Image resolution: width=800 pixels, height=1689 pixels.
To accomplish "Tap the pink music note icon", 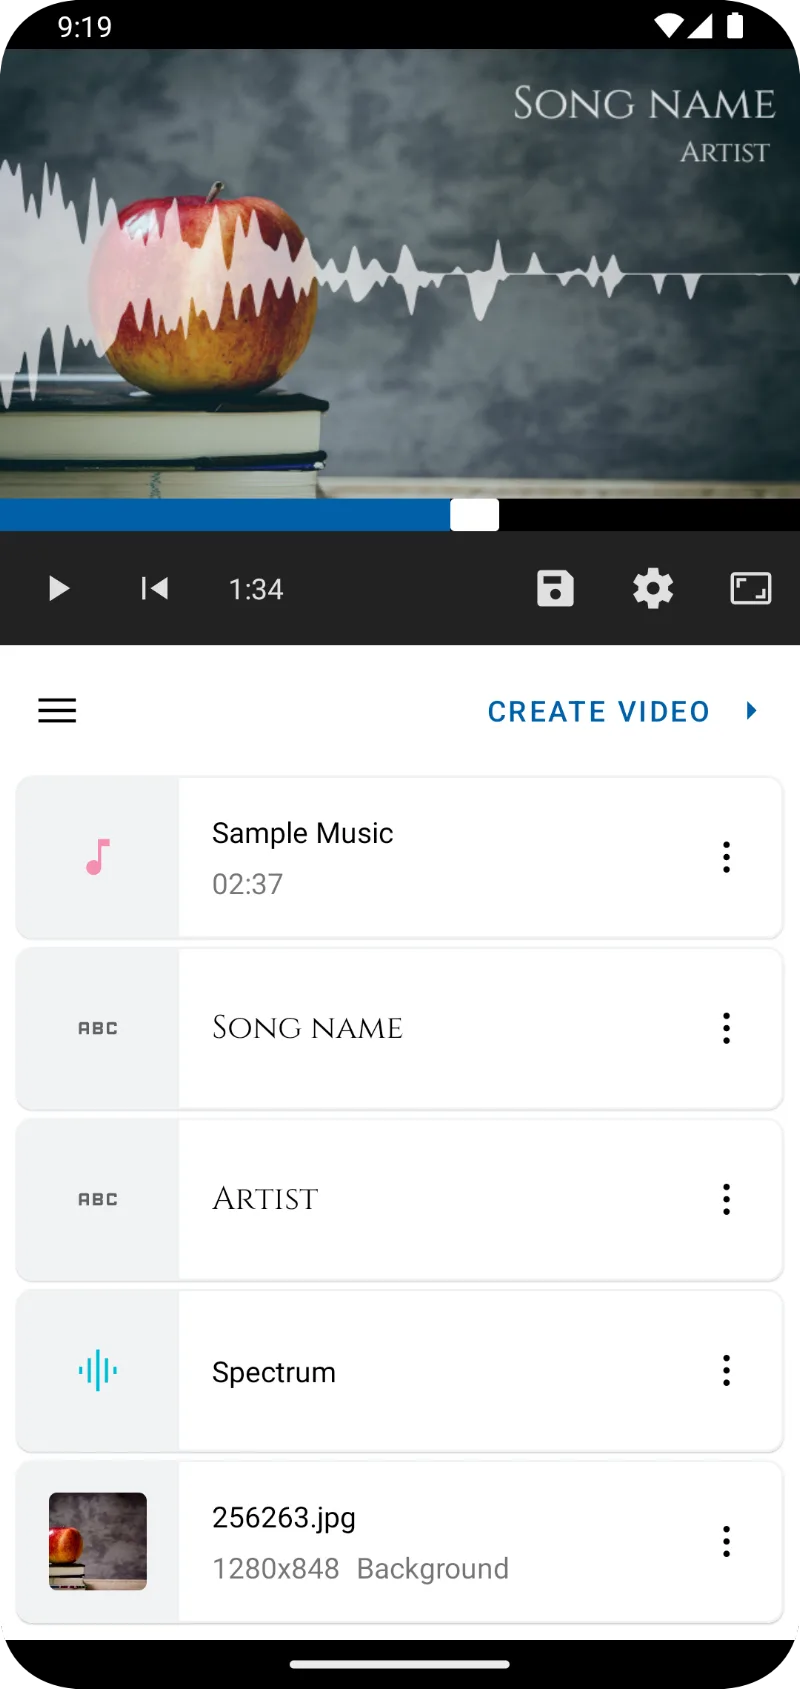I will [98, 857].
